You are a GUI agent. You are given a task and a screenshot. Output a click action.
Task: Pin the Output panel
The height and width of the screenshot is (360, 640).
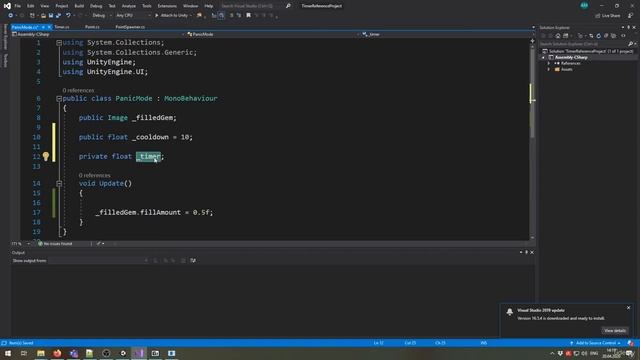(527, 253)
